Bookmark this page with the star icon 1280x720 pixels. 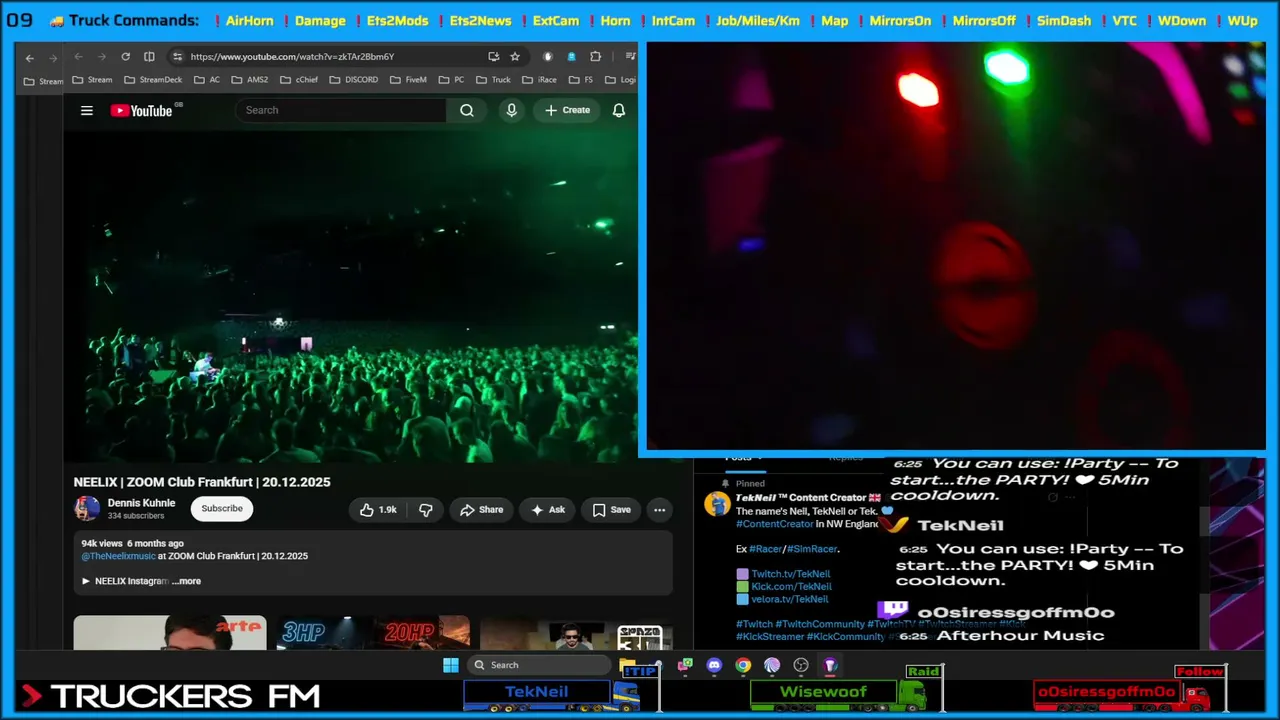click(515, 57)
